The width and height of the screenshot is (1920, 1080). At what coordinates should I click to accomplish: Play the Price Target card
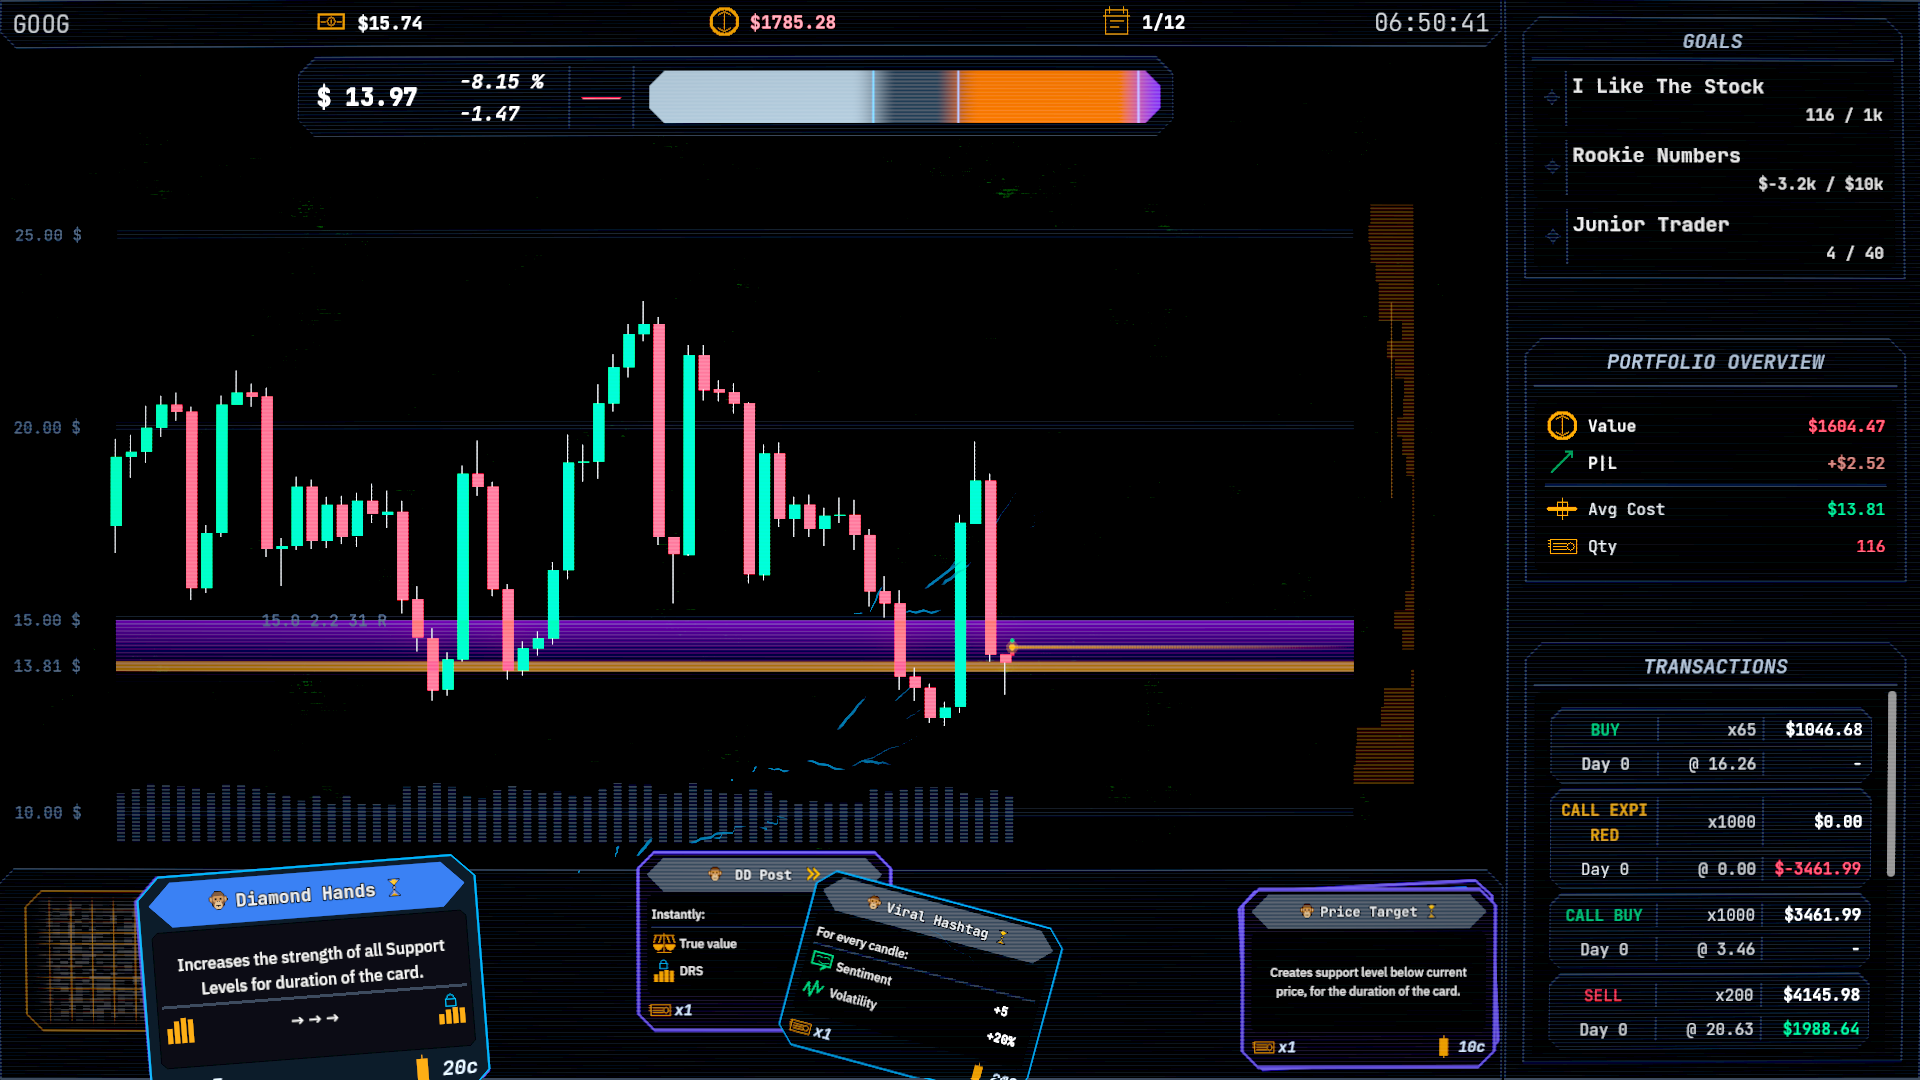[x=1368, y=977]
